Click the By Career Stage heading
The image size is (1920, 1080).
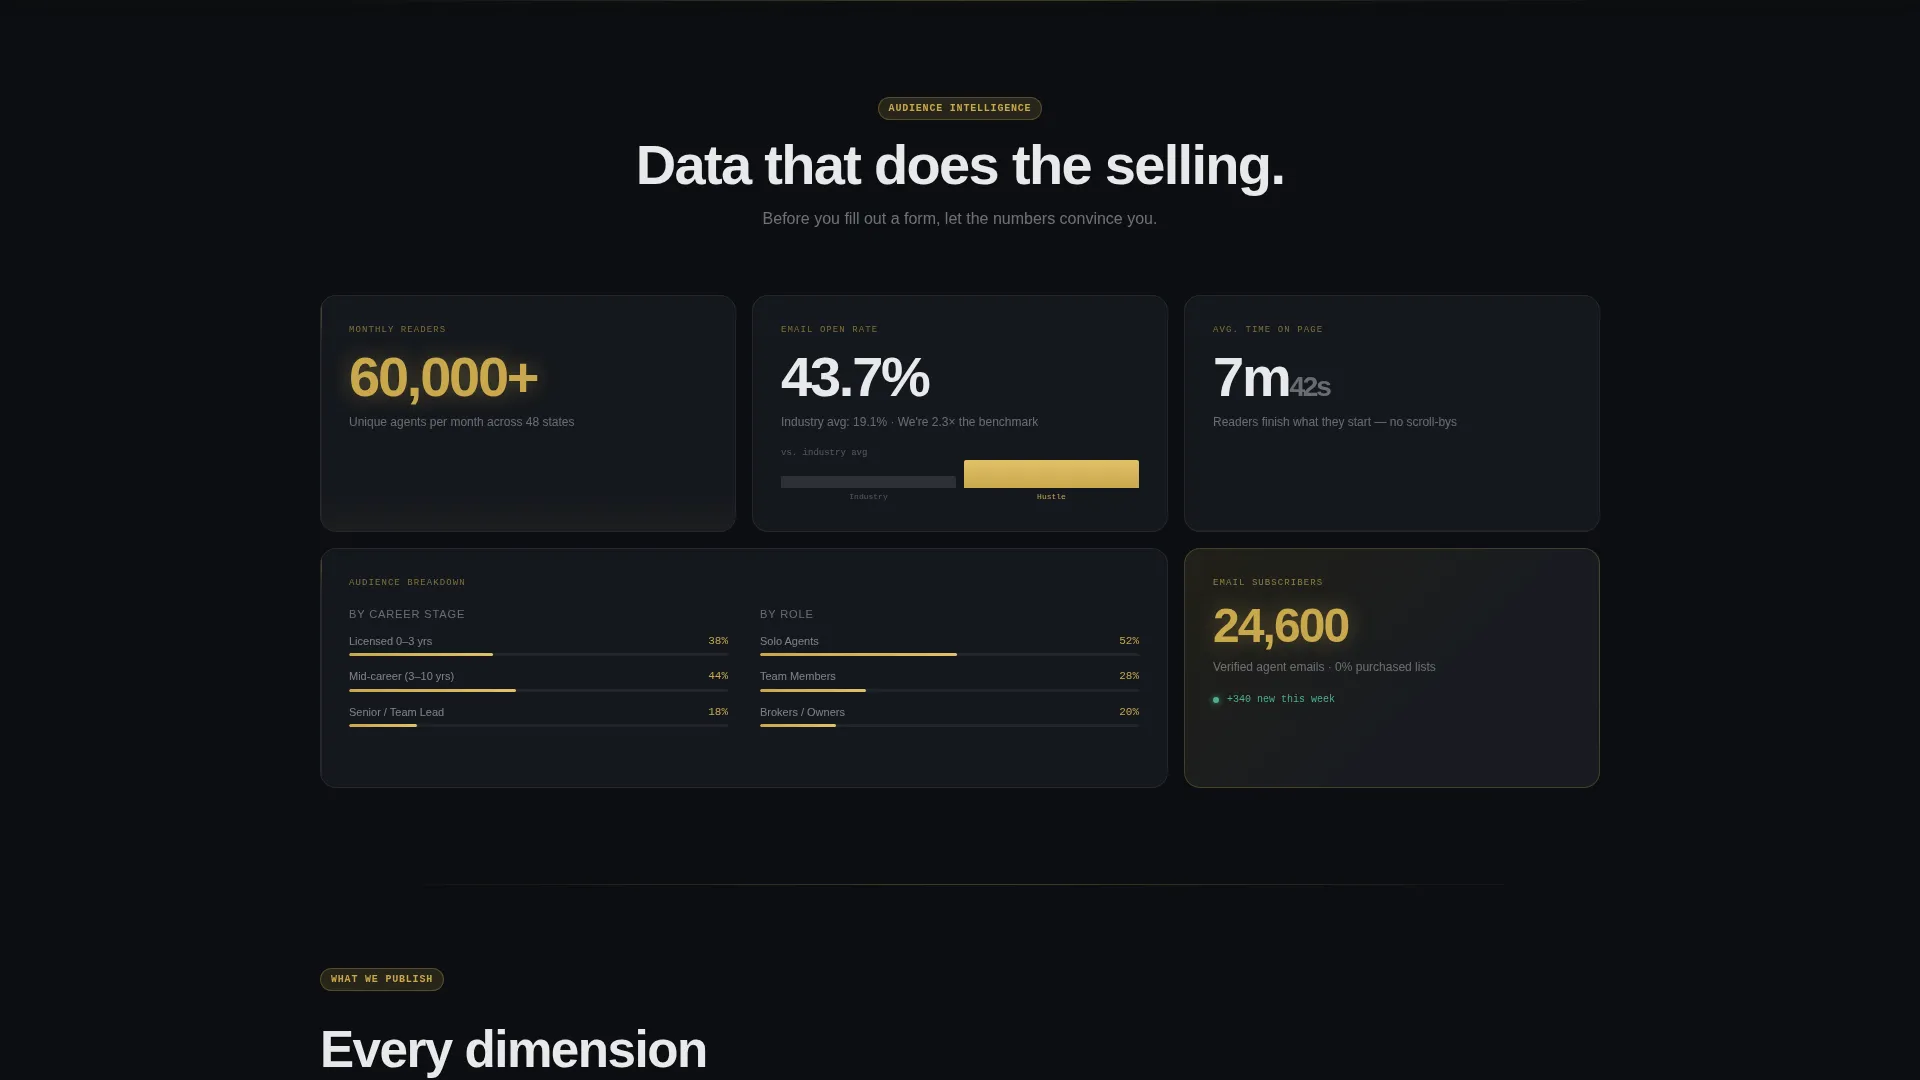(406, 614)
